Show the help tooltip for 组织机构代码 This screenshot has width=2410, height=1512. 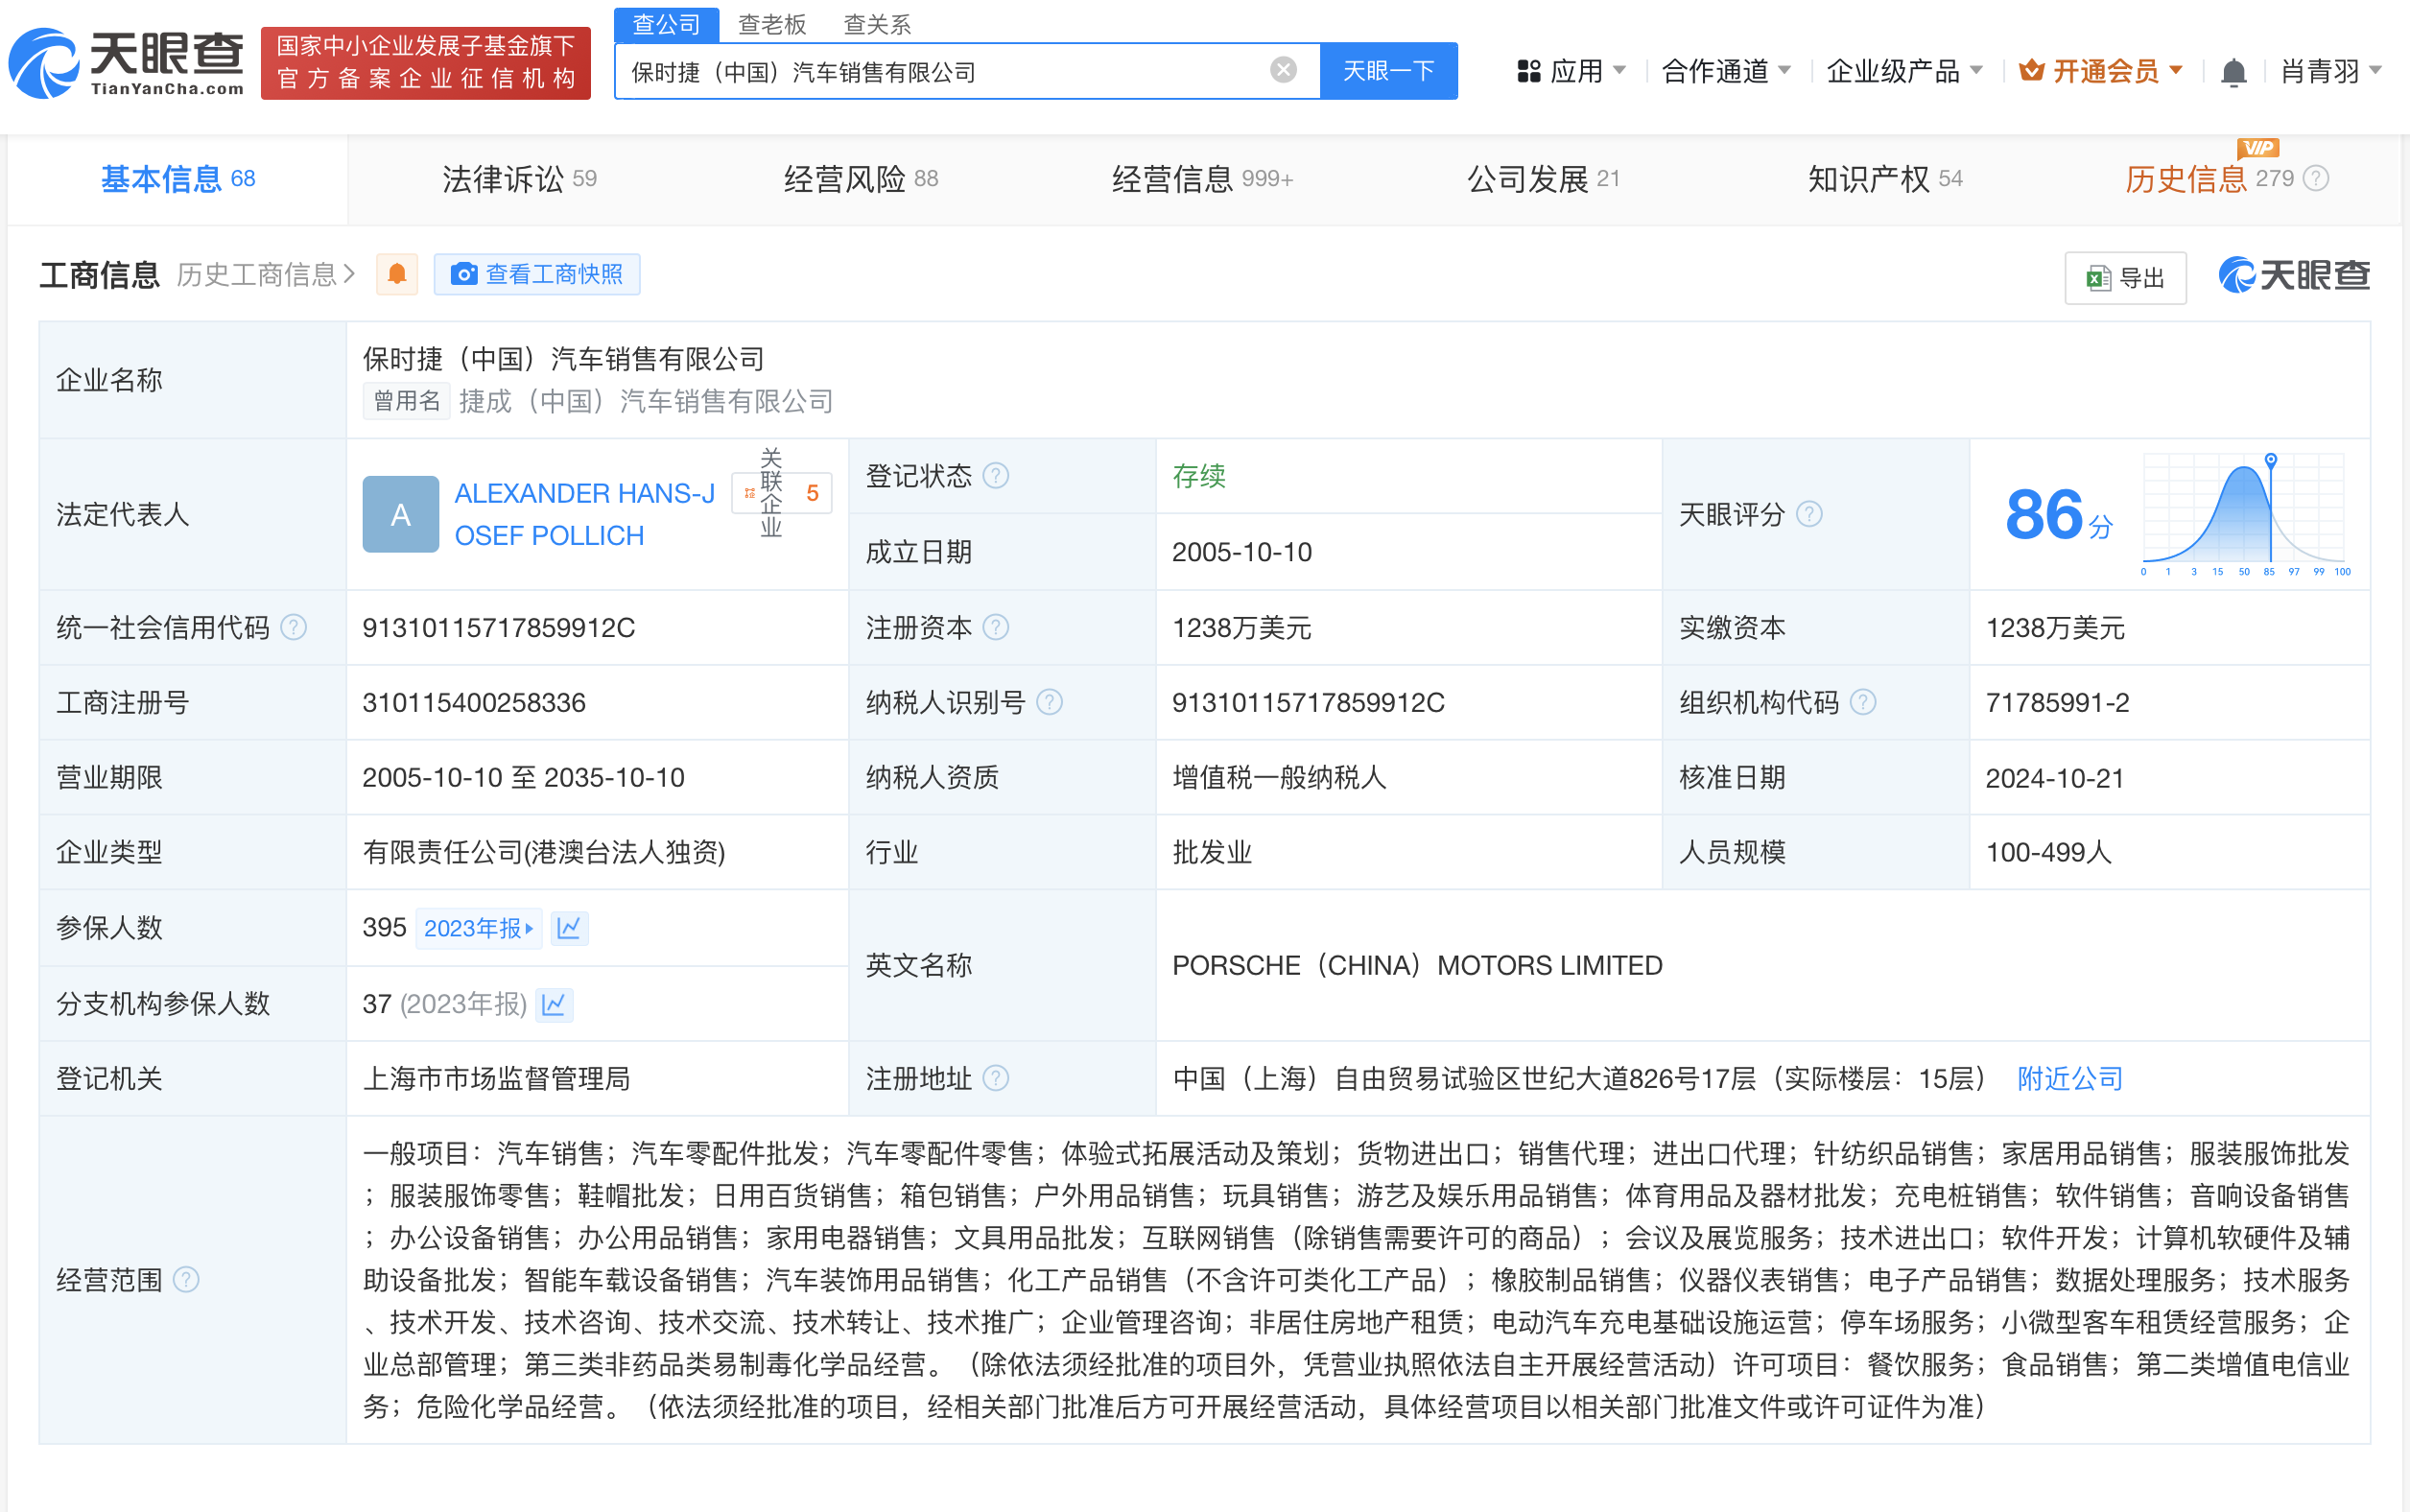pos(1863,702)
